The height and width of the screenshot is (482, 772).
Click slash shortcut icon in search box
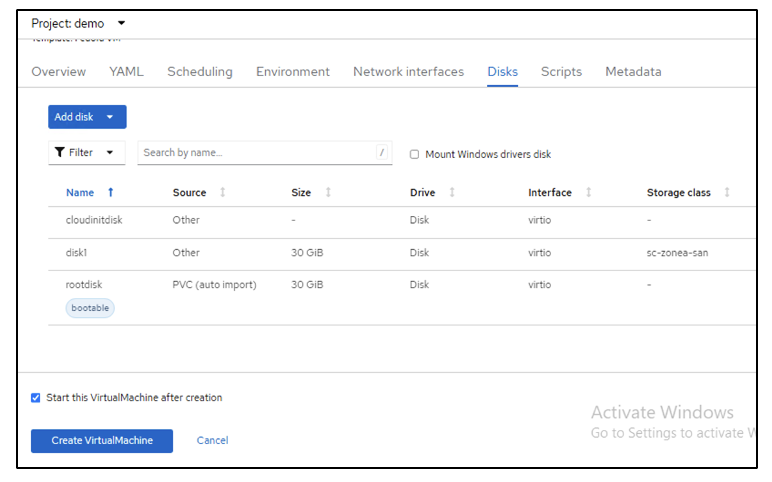(x=381, y=153)
